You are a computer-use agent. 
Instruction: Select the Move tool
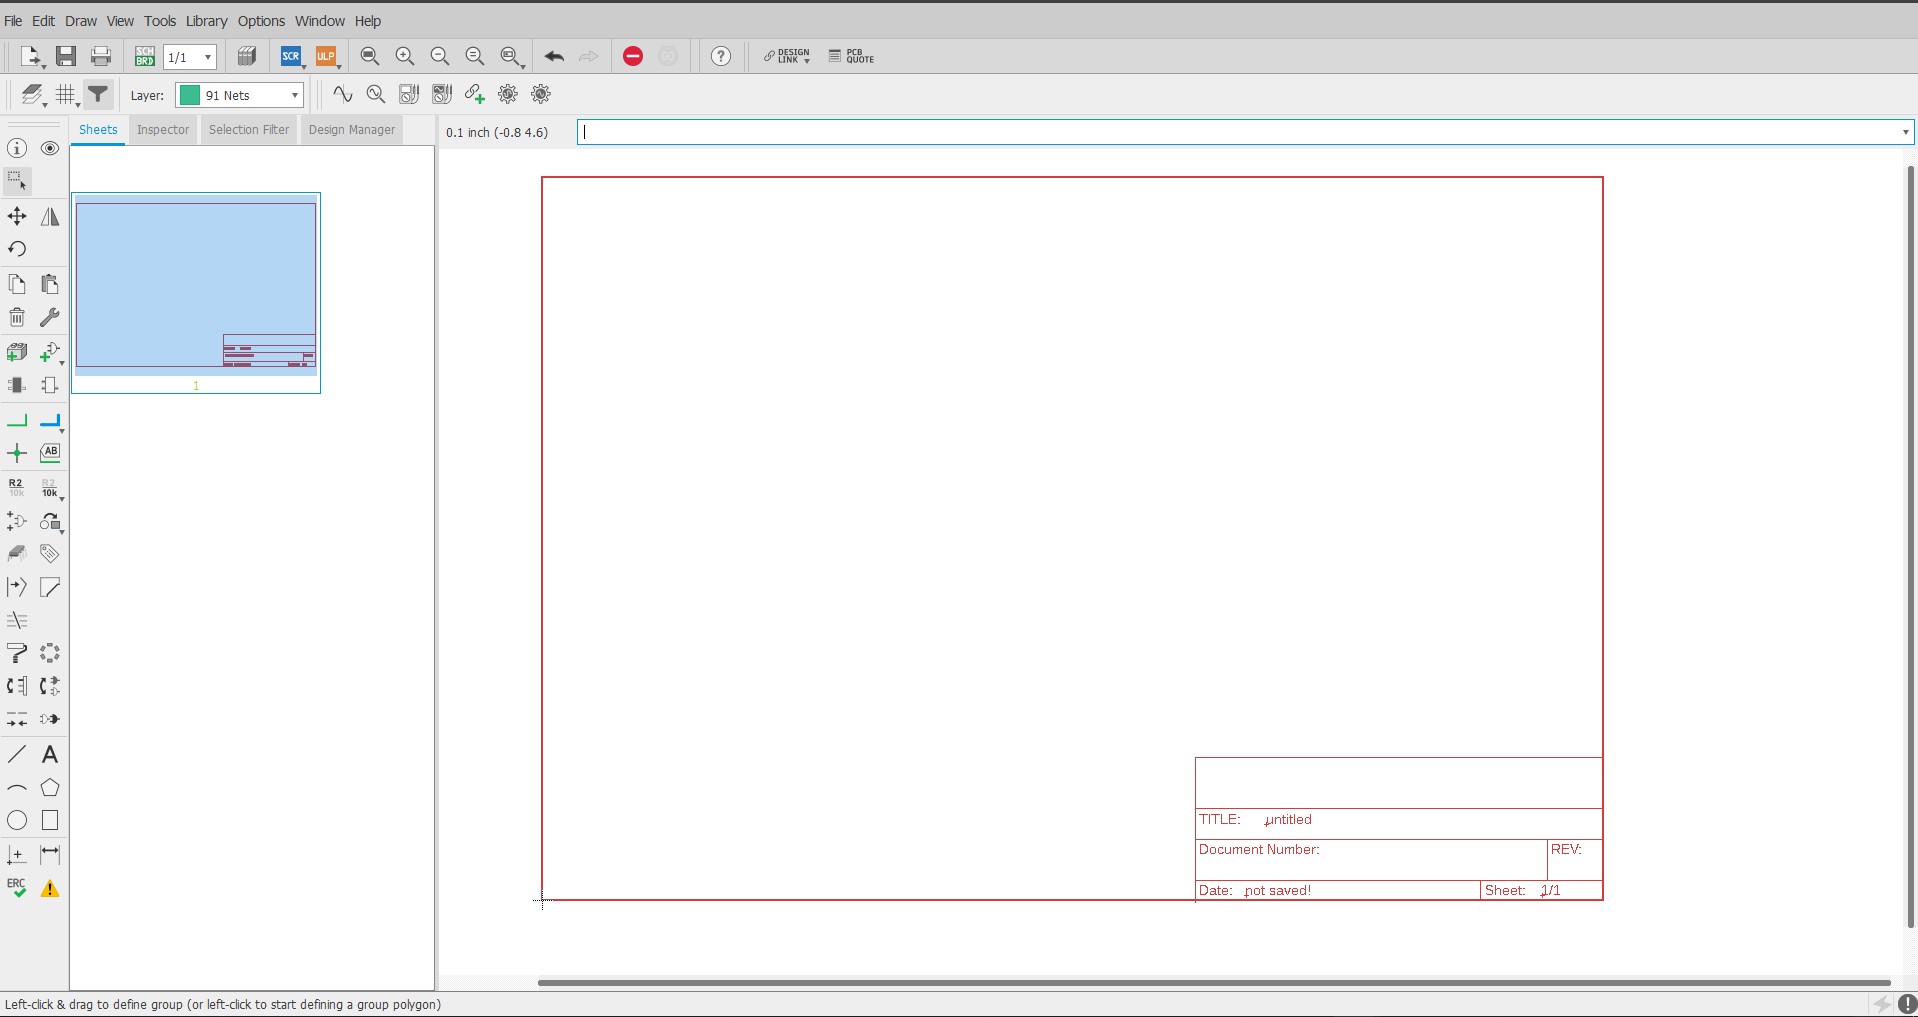[x=17, y=217]
